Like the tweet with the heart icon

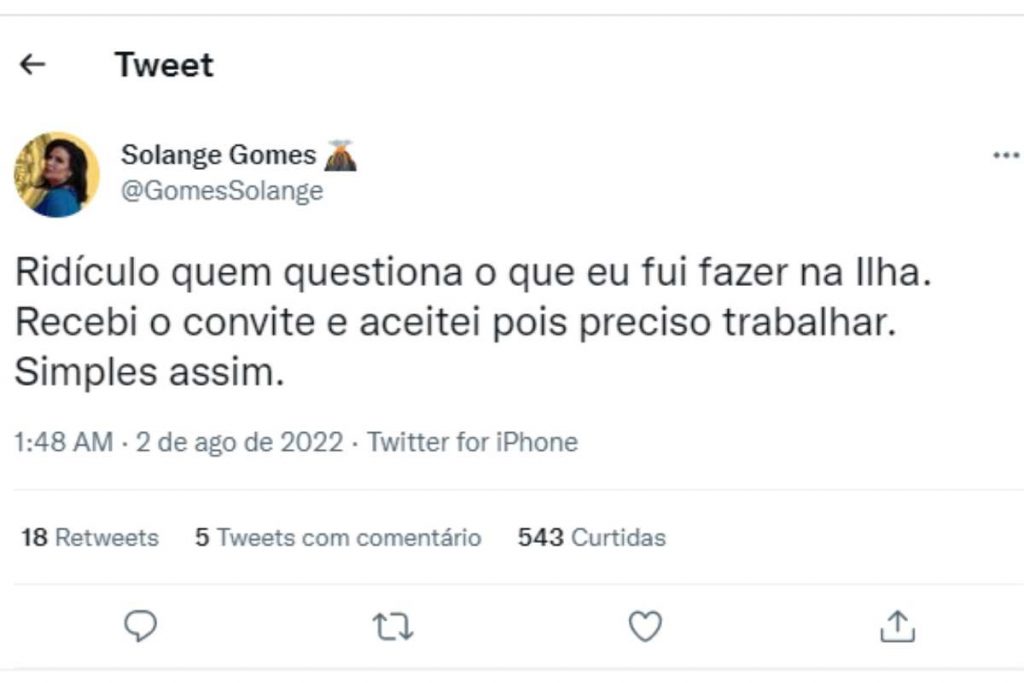pyautogui.click(x=645, y=627)
